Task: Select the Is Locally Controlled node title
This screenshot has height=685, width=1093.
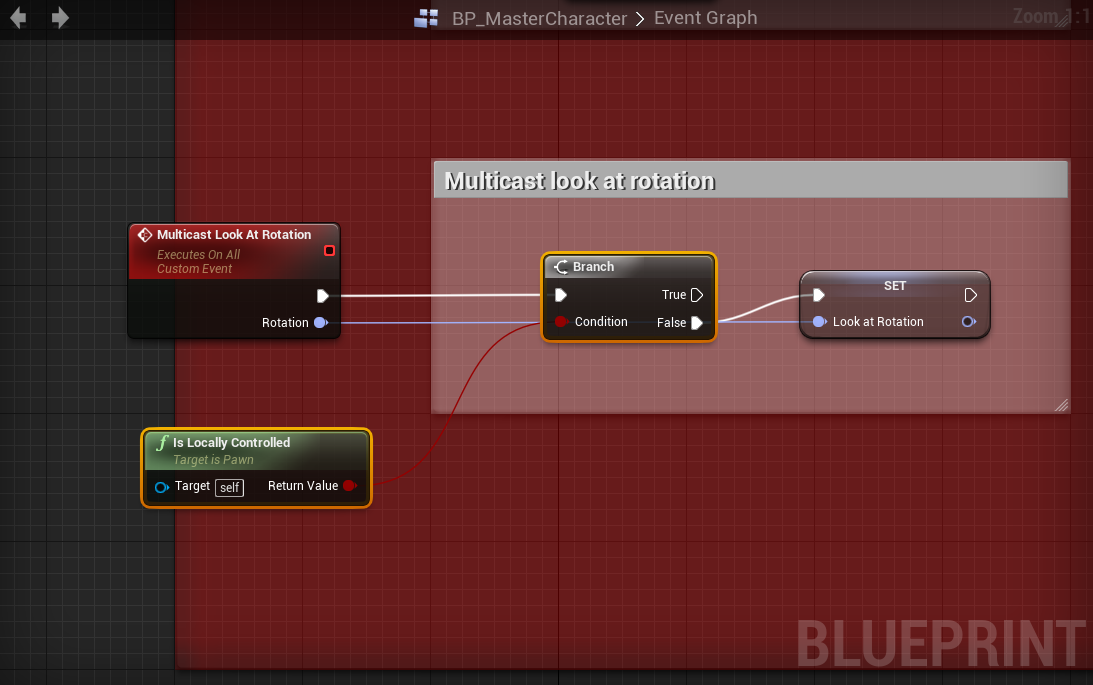Action: click(x=231, y=442)
